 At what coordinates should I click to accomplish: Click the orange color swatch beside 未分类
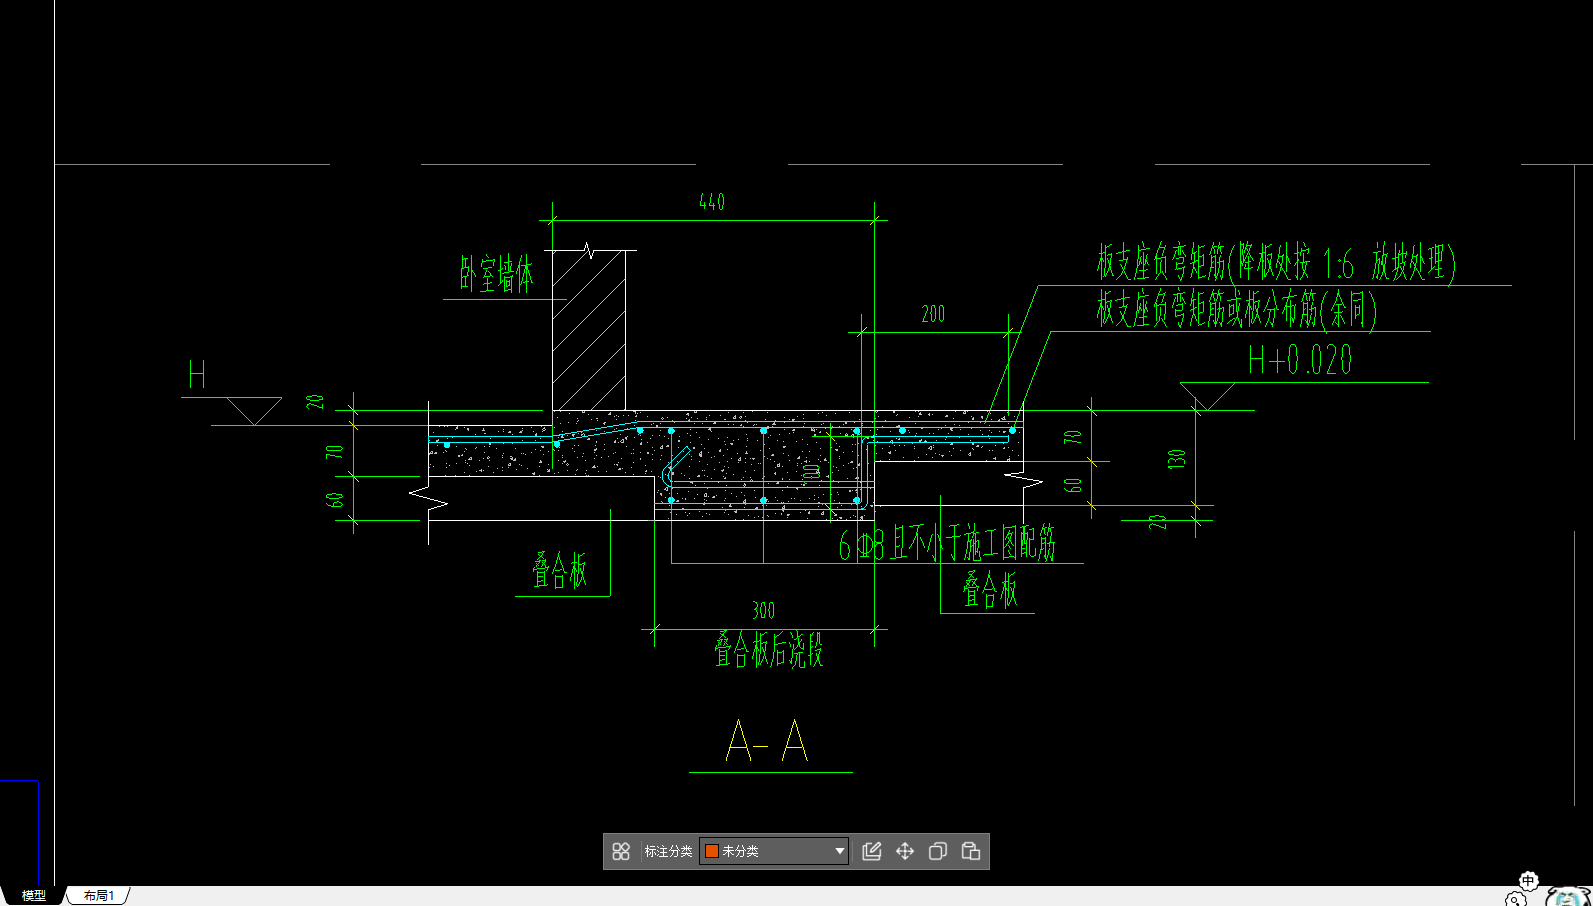click(x=712, y=851)
